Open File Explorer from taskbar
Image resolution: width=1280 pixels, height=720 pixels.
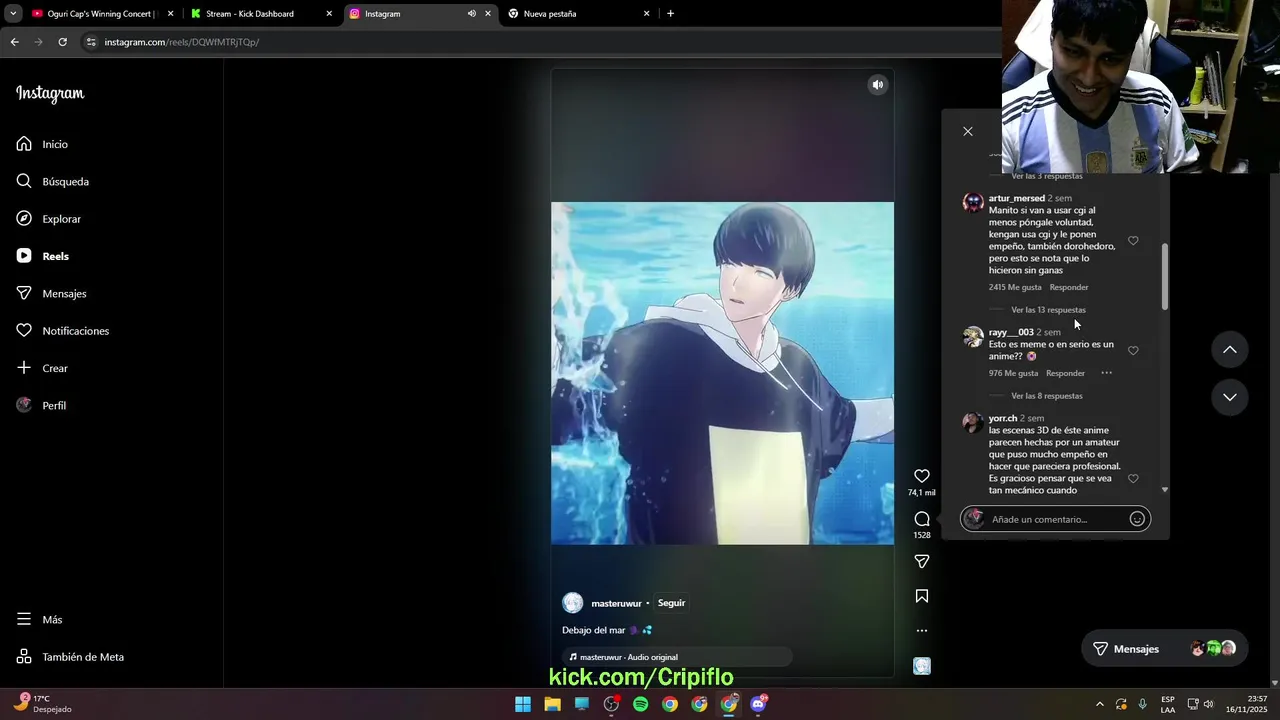click(x=552, y=704)
